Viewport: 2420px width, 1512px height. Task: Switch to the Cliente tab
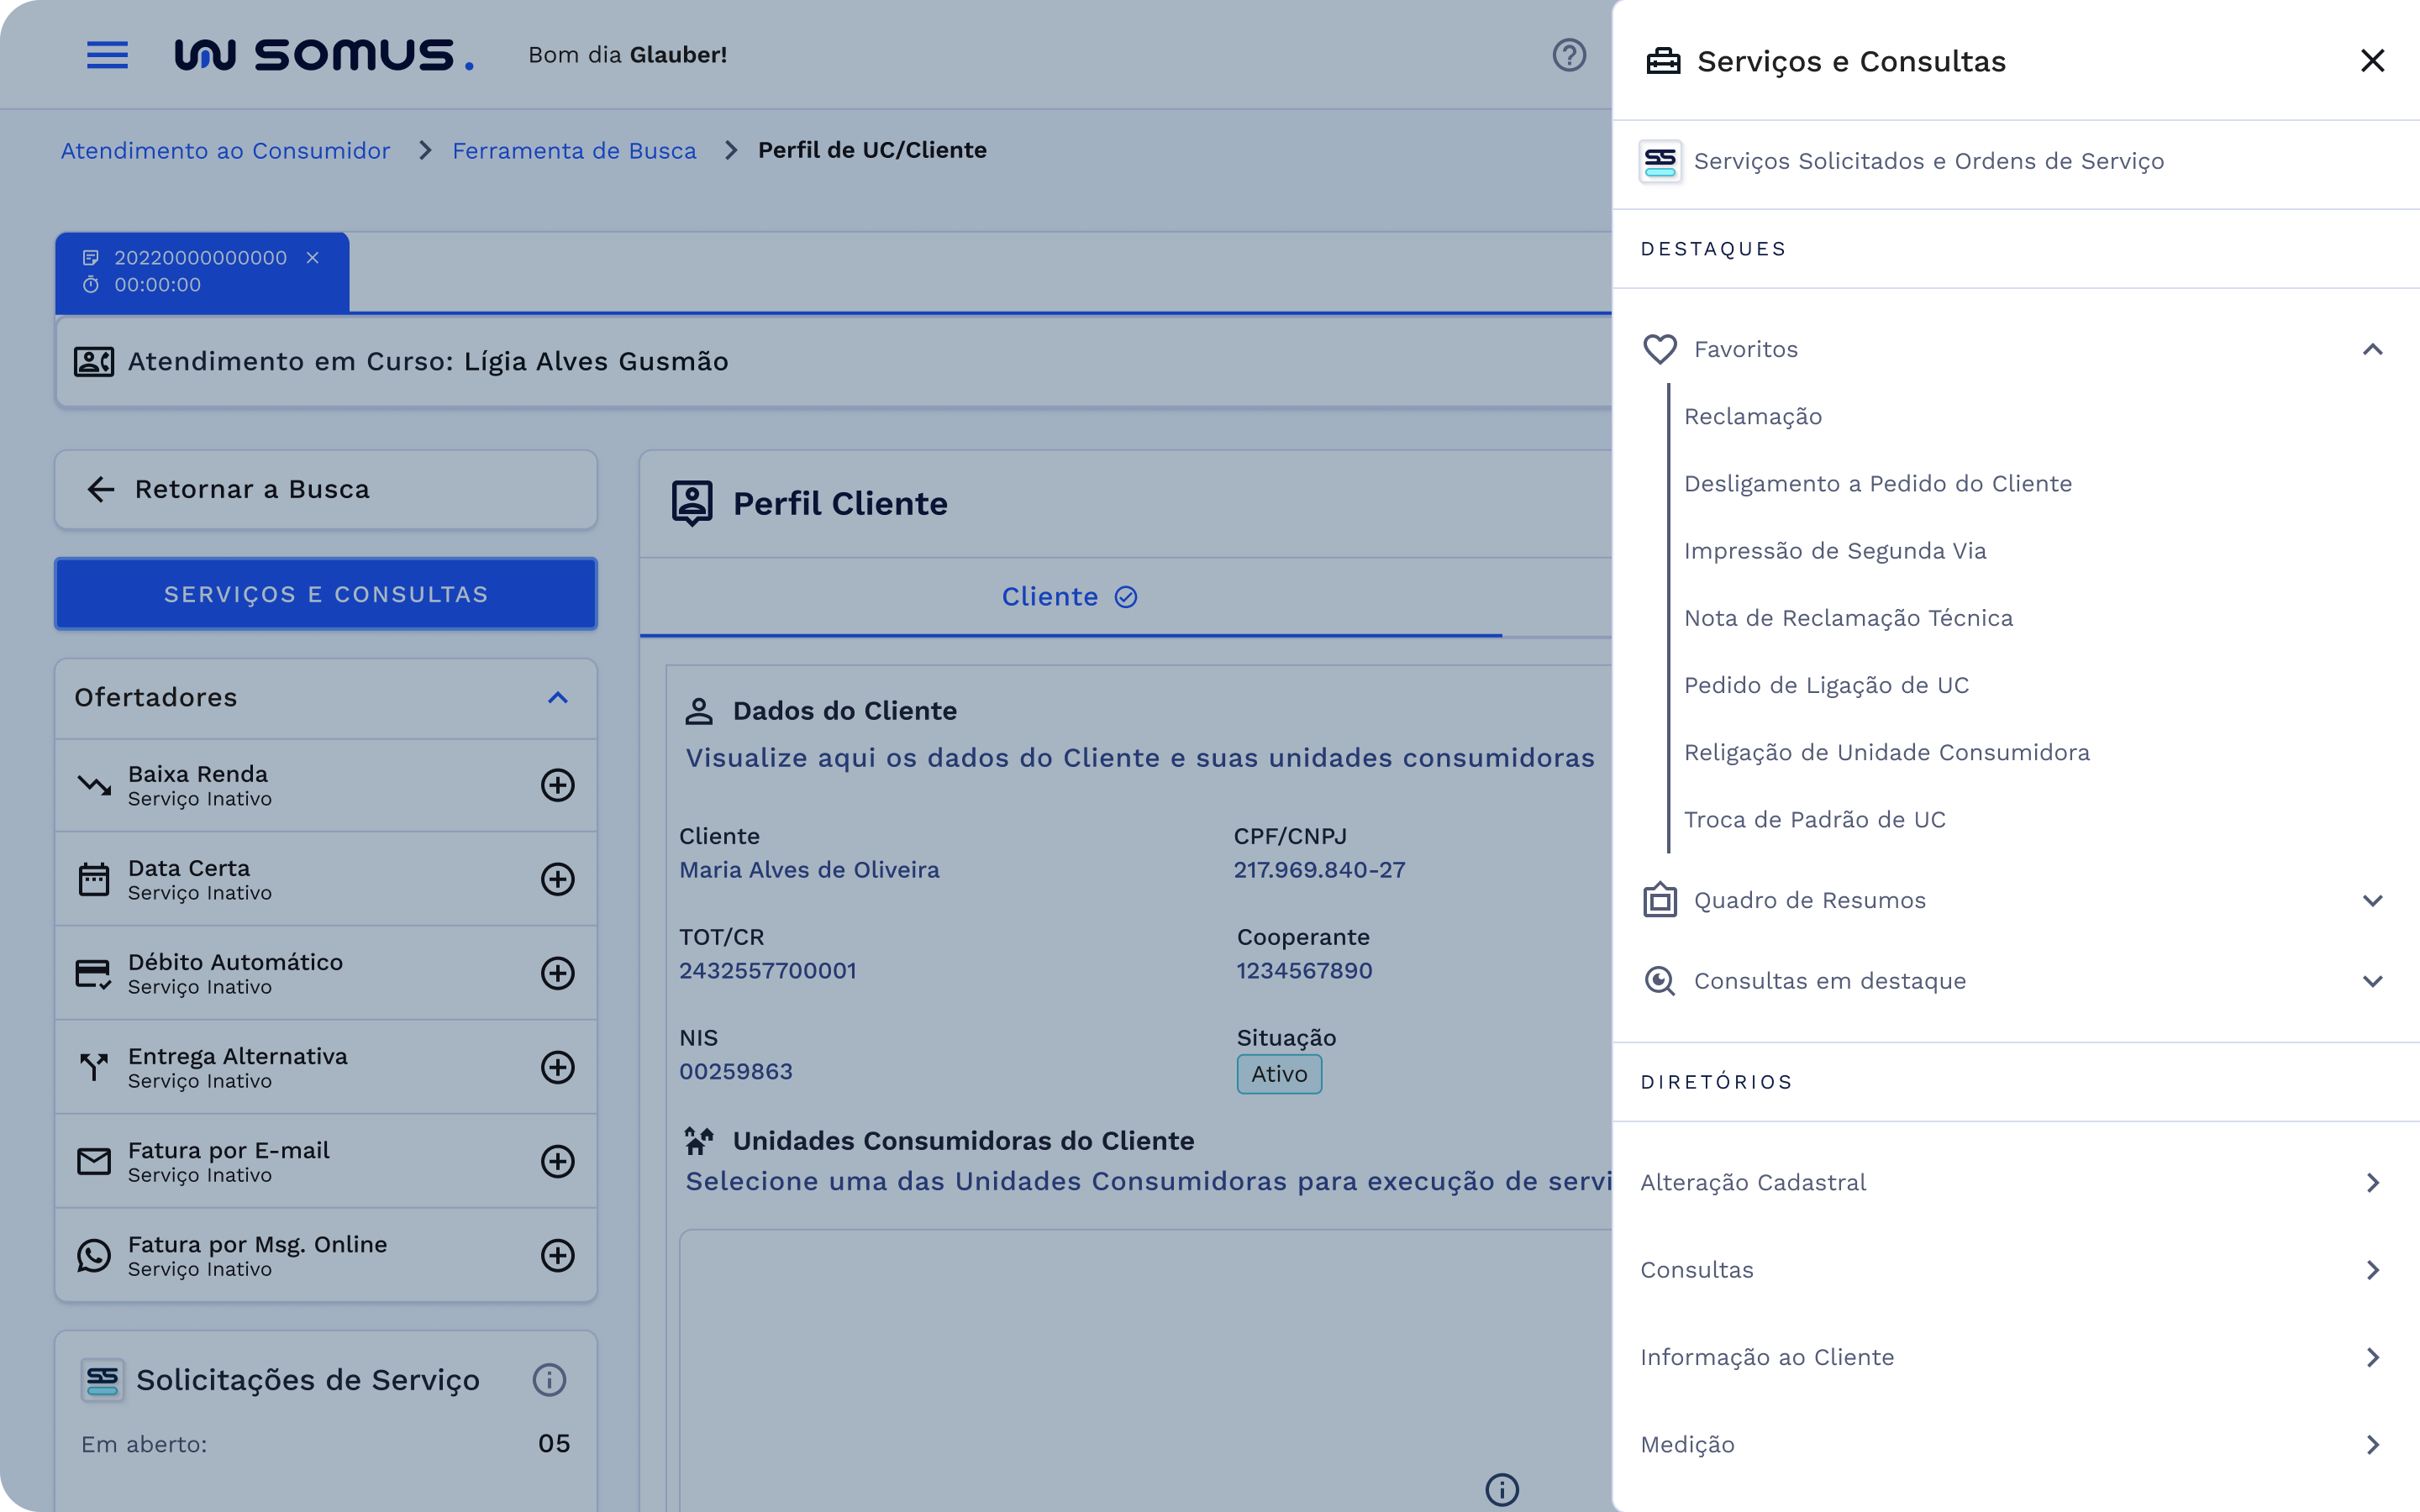(x=1069, y=596)
